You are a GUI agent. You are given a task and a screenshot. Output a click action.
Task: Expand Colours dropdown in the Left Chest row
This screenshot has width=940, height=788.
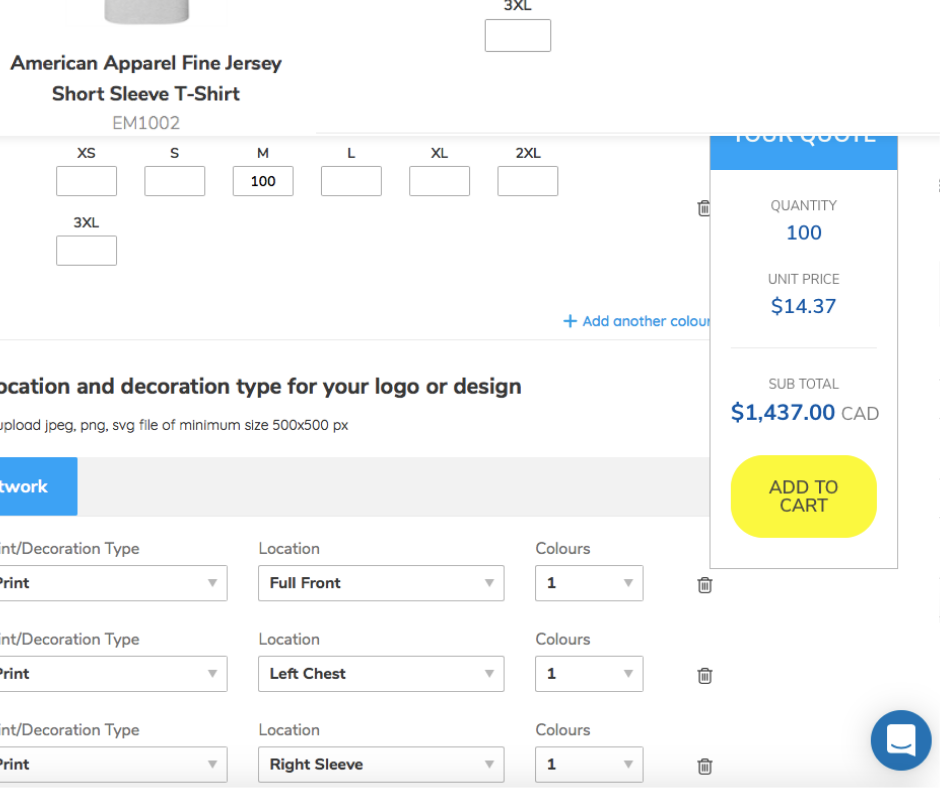[589, 674]
